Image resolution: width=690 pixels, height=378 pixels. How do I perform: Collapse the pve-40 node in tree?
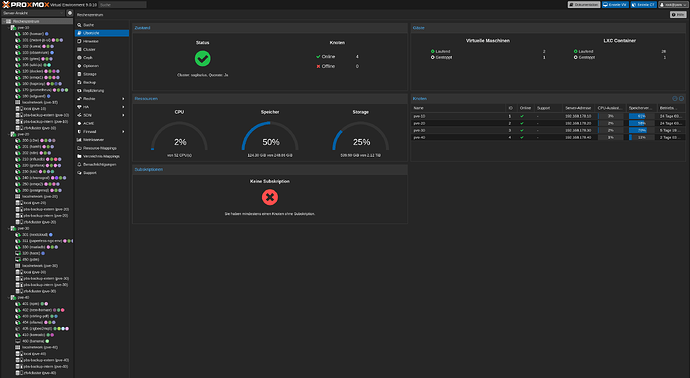[8, 297]
